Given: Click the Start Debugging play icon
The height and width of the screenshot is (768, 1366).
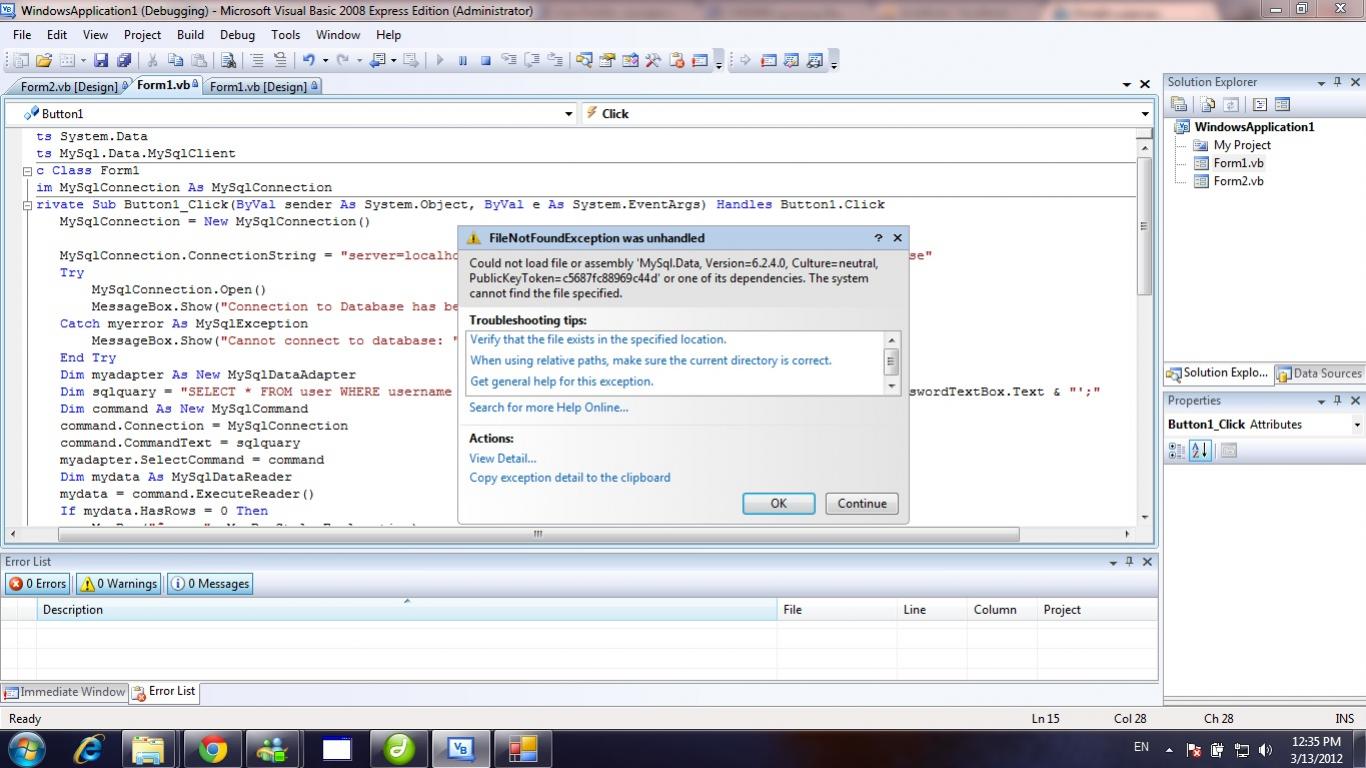Looking at the screenshot, I should (440, 61).
